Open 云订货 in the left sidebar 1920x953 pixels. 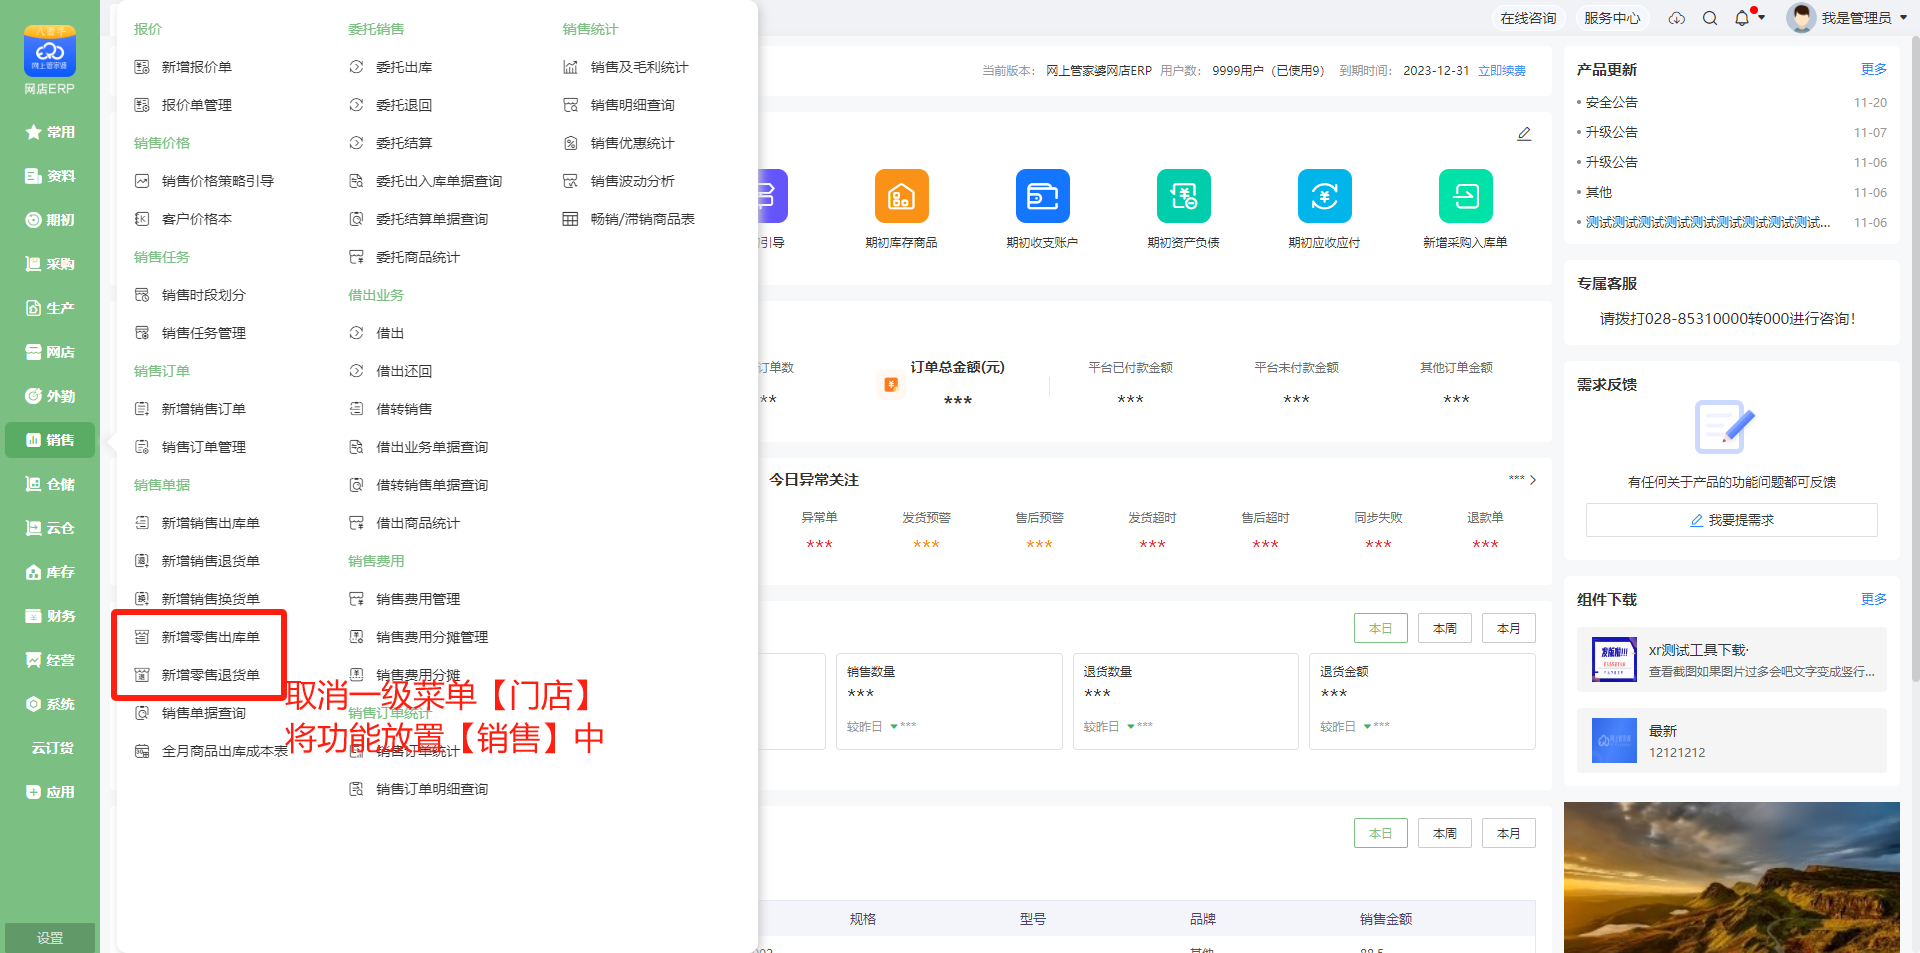tap(50, 748)
